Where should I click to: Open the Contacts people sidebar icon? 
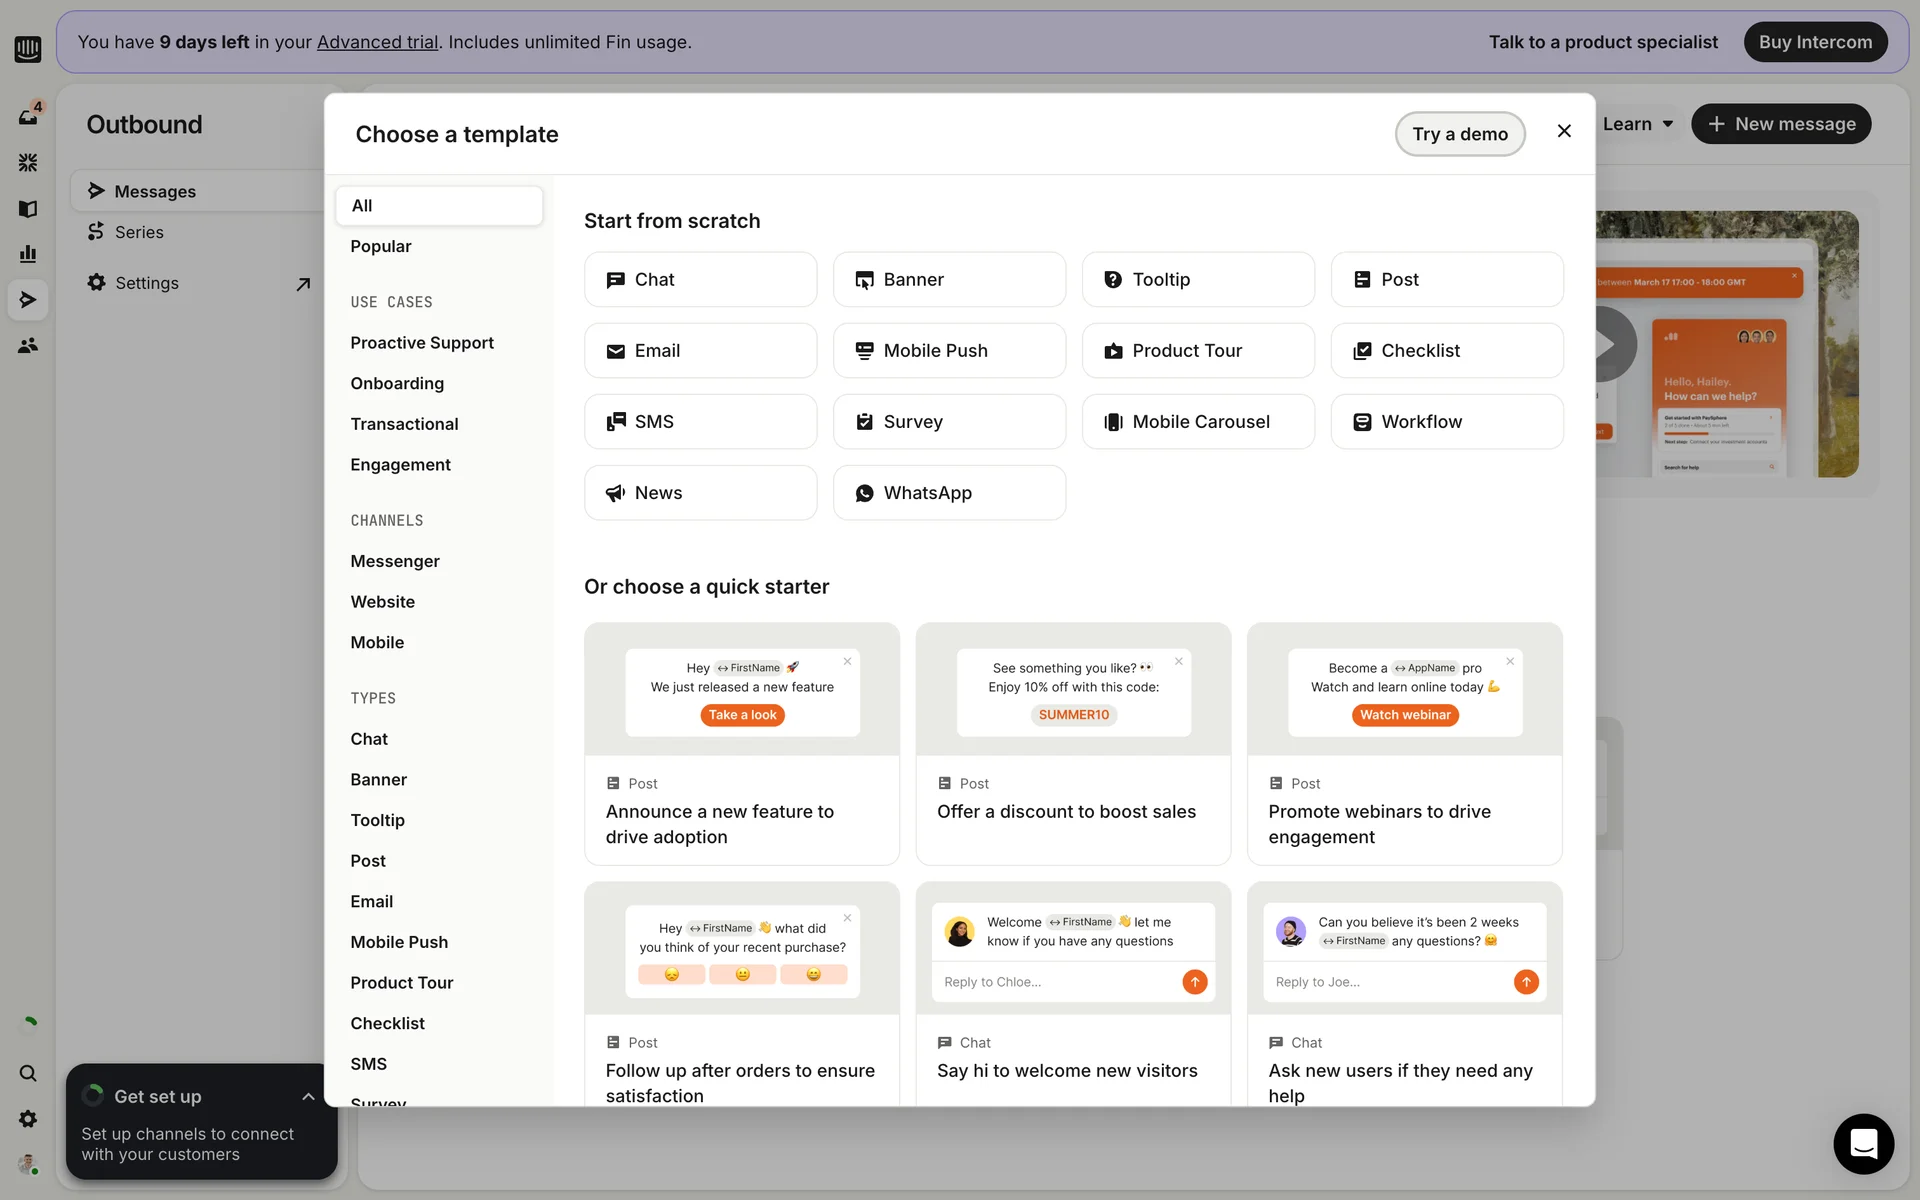pyautogui.click(x=28, y=345)
